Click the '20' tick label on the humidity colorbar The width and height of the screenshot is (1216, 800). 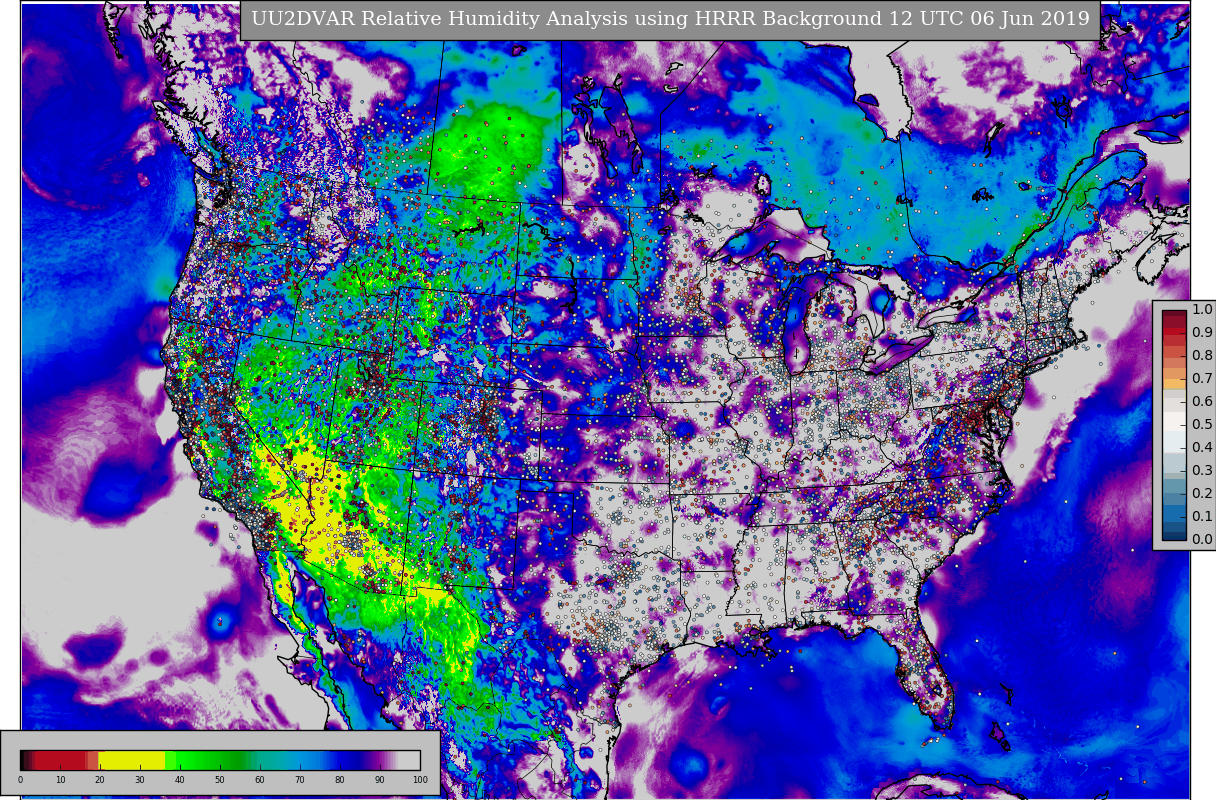coord(100,779)
